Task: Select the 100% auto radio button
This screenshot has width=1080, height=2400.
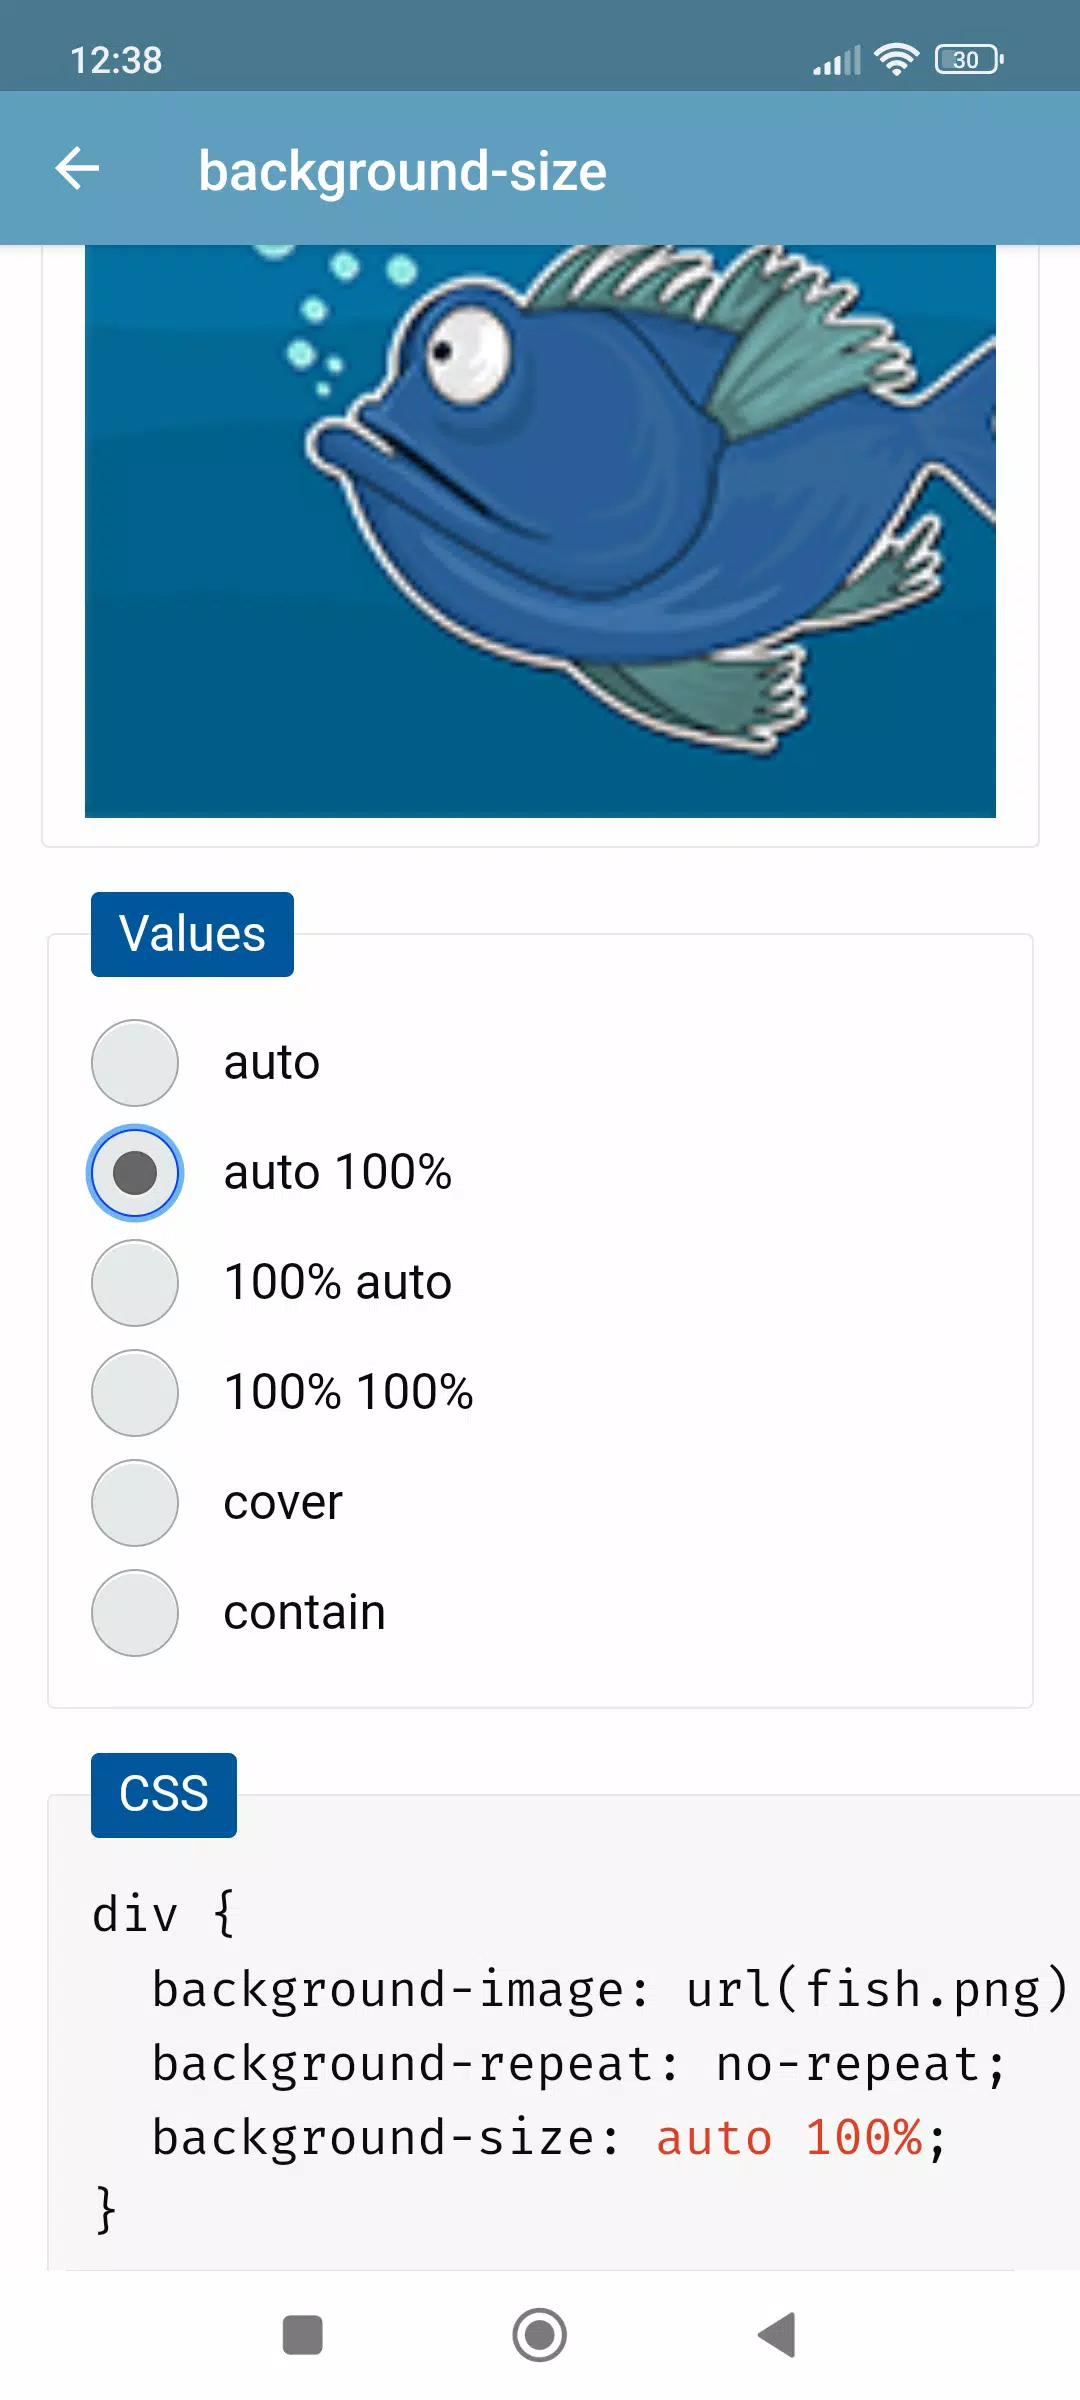Action: click(x=135, y=1283)
